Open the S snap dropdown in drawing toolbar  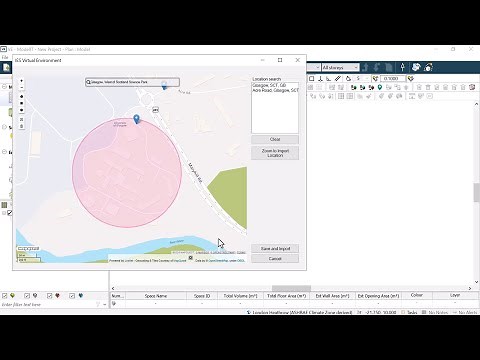point(362,79)
